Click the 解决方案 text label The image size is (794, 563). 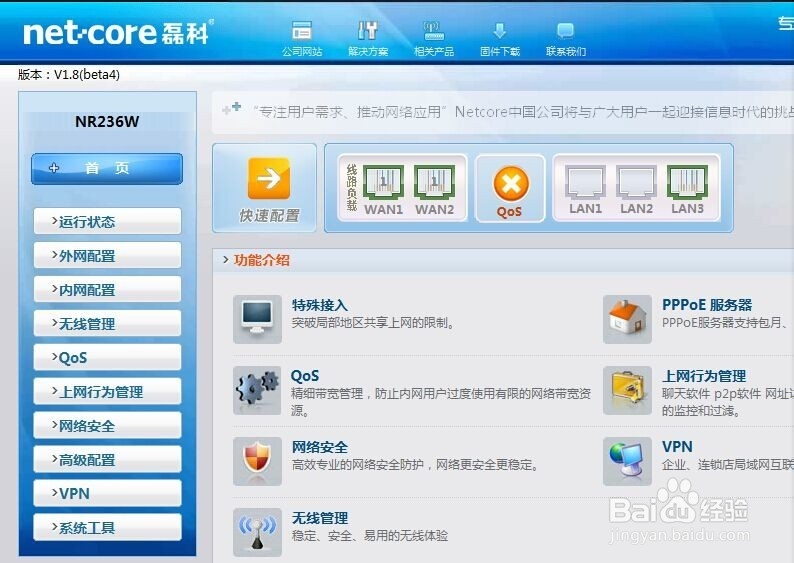(368, 52)
